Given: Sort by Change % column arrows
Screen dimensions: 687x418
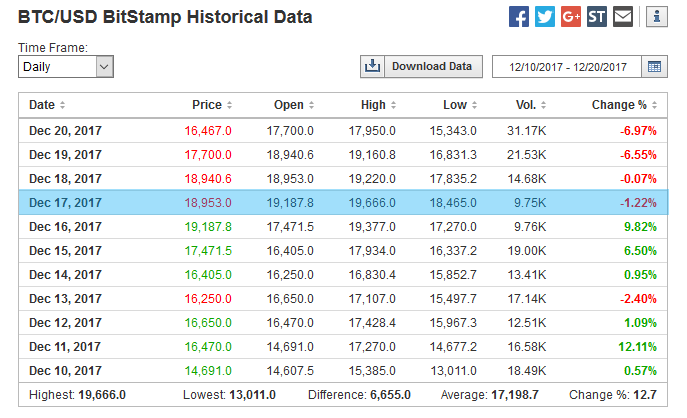Looking at the screenshot, I should click(654, 105).
